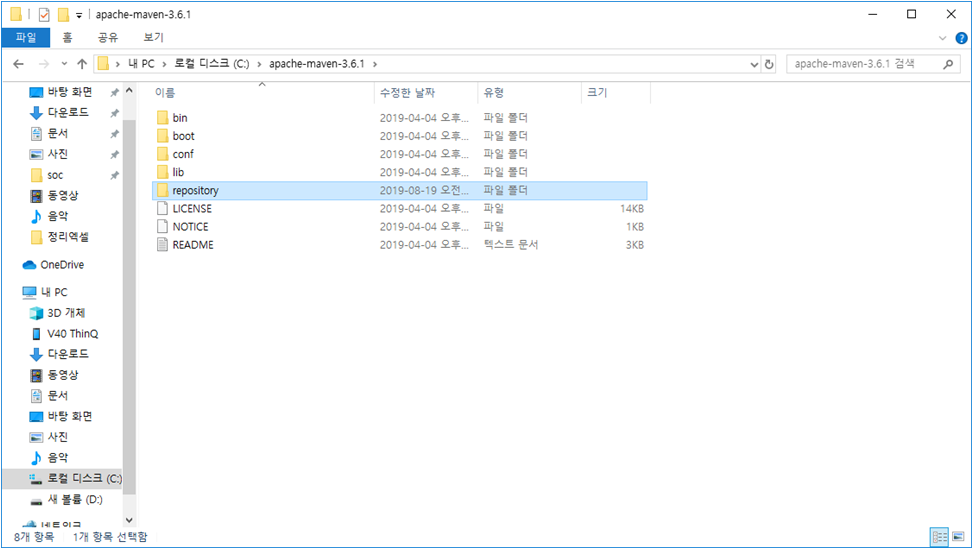
Task: Click 내 PC in the address bar
Action: click(x=141, y=64)
